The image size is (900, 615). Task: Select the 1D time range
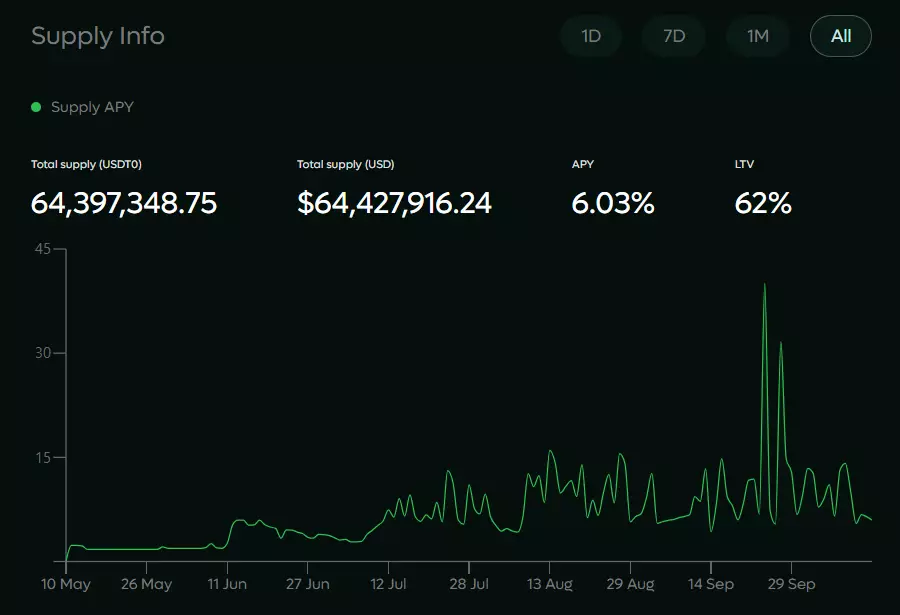pyautogui.click(x=591, y=36)
